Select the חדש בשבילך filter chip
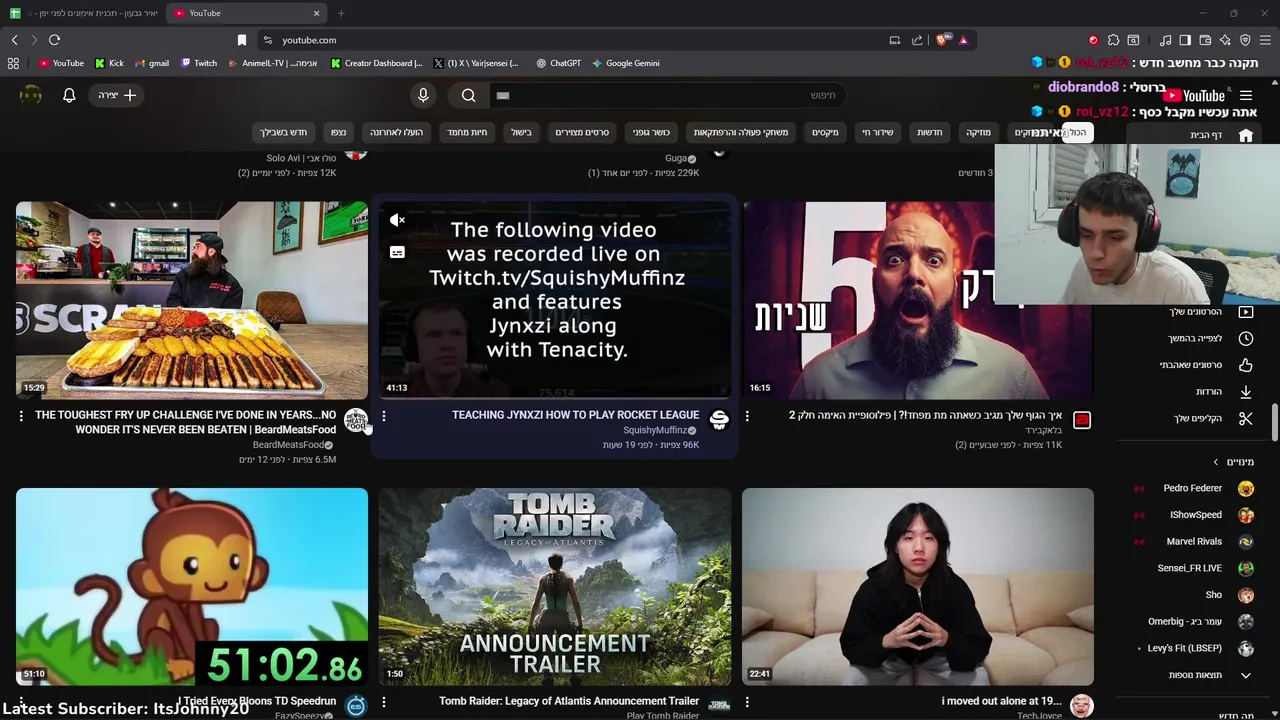Image resolution: width=1280 pixels, height=720 pixels. pyautogui.click(x=284, y=132)
